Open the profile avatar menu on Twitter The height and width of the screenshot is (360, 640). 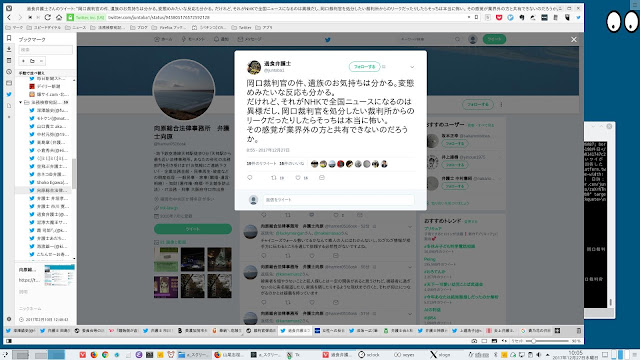click(473, 39)
